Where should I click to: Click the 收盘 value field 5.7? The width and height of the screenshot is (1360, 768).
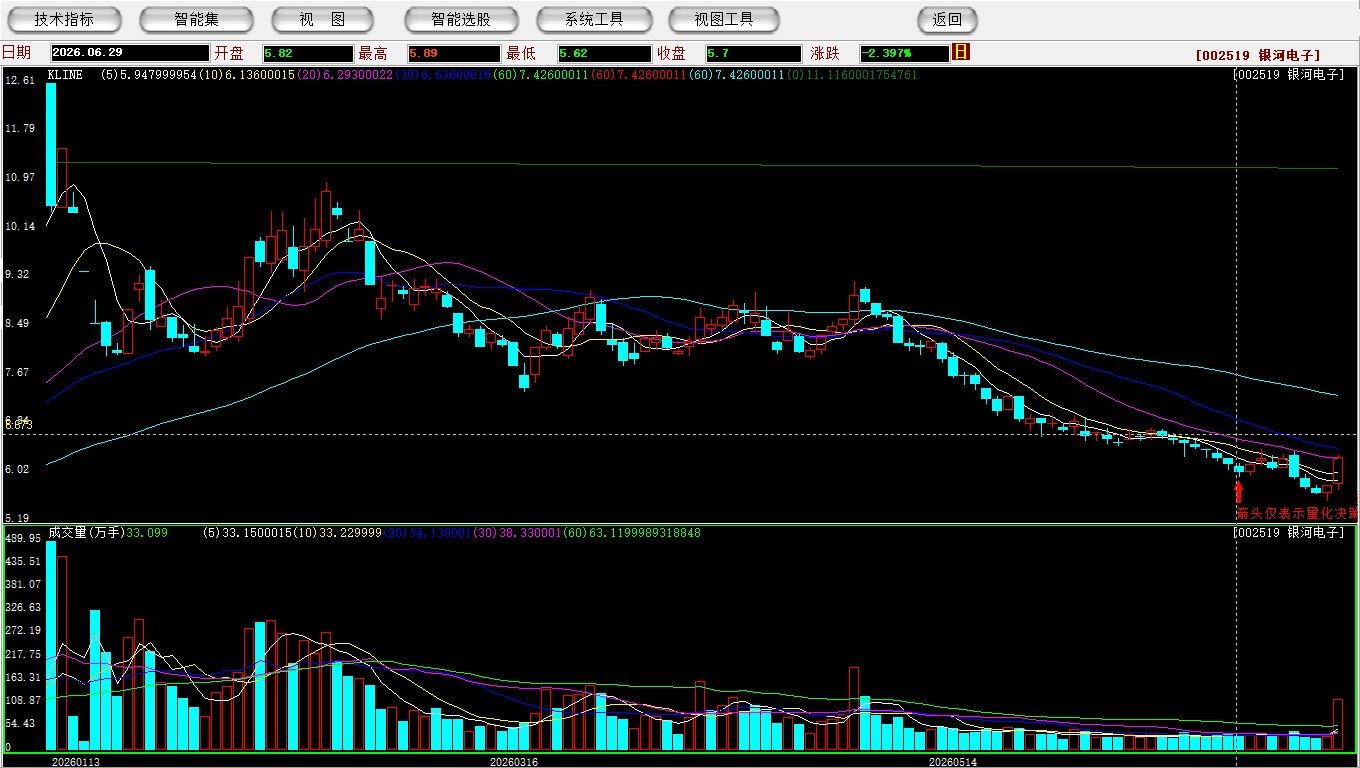(x=753, y=54)
